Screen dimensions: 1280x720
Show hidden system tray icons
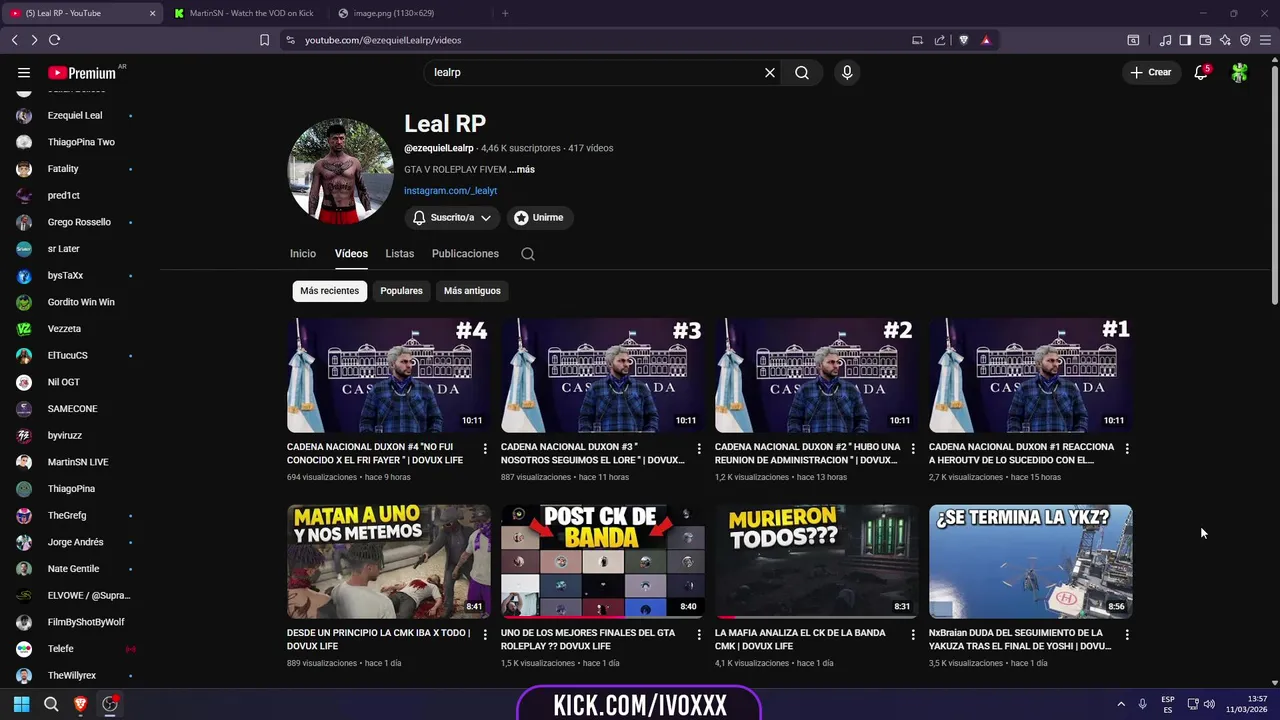pos(1120,704)
